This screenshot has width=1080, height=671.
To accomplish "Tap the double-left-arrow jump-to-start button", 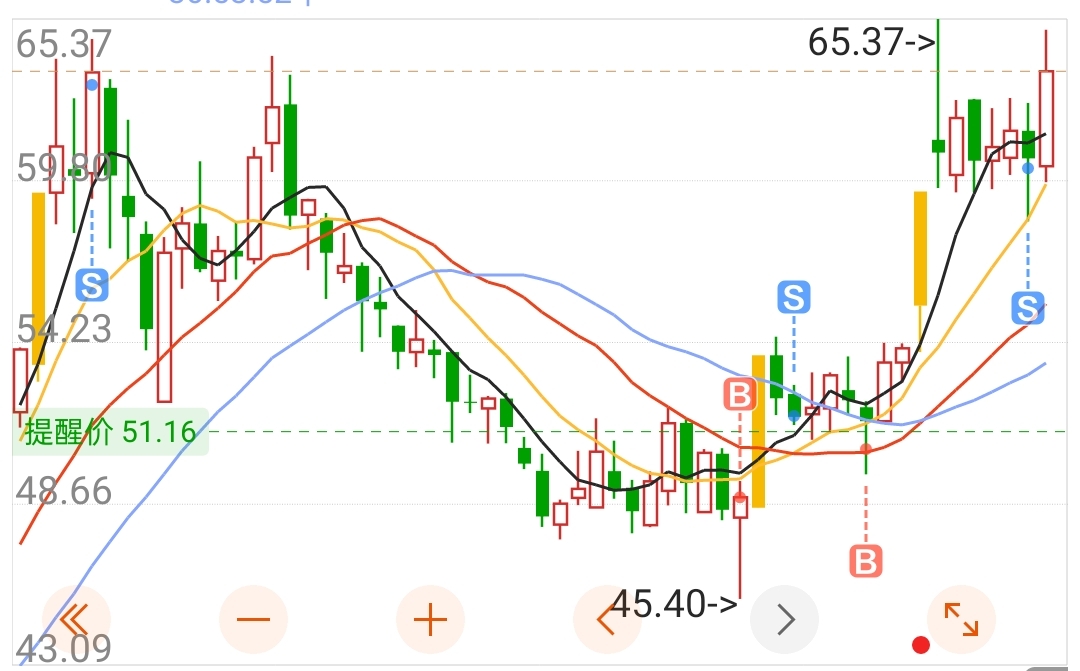I will click(76, 619).
